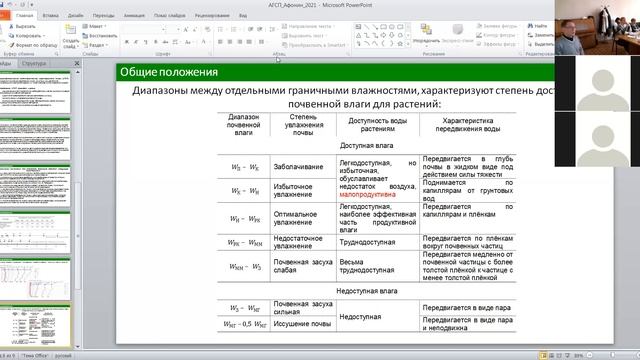Toggle strikethrough text formatting
Image resolution: width=640 pixels, height=360 pixels.
click(165, 42)
